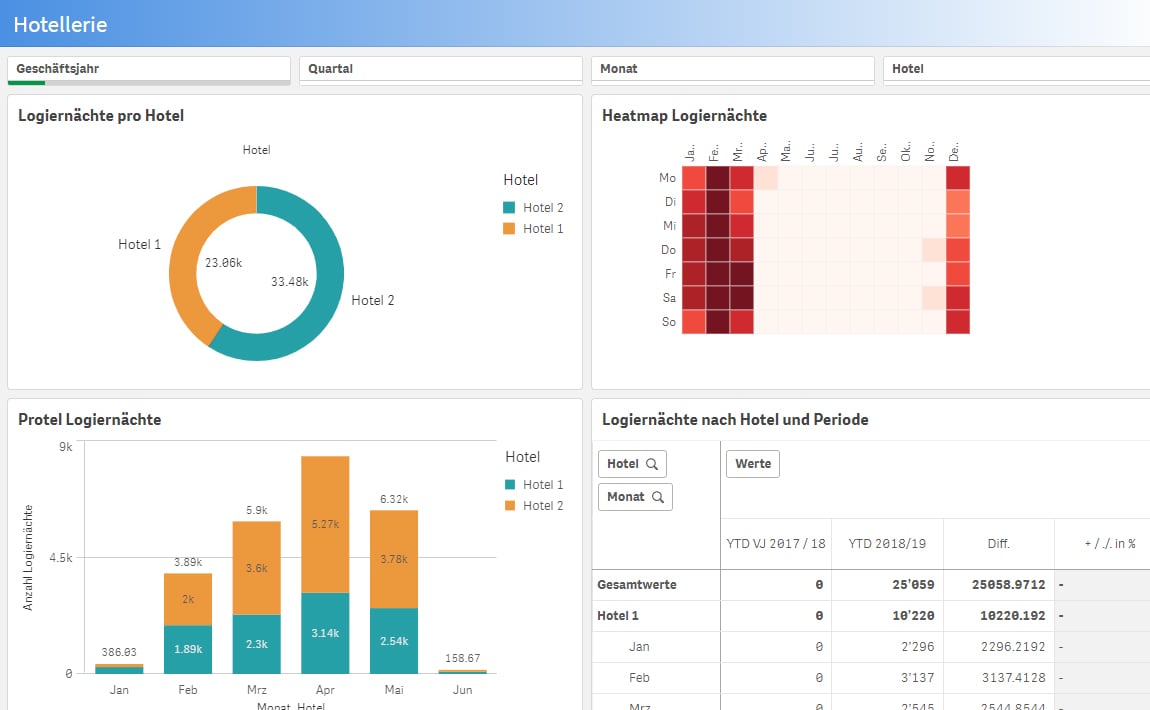Open the Geschäftsjahr filter pane

click(x=149, y=70)
